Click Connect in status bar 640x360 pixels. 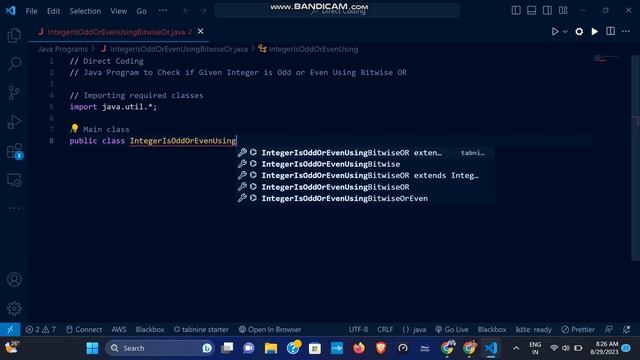(84, 329)
